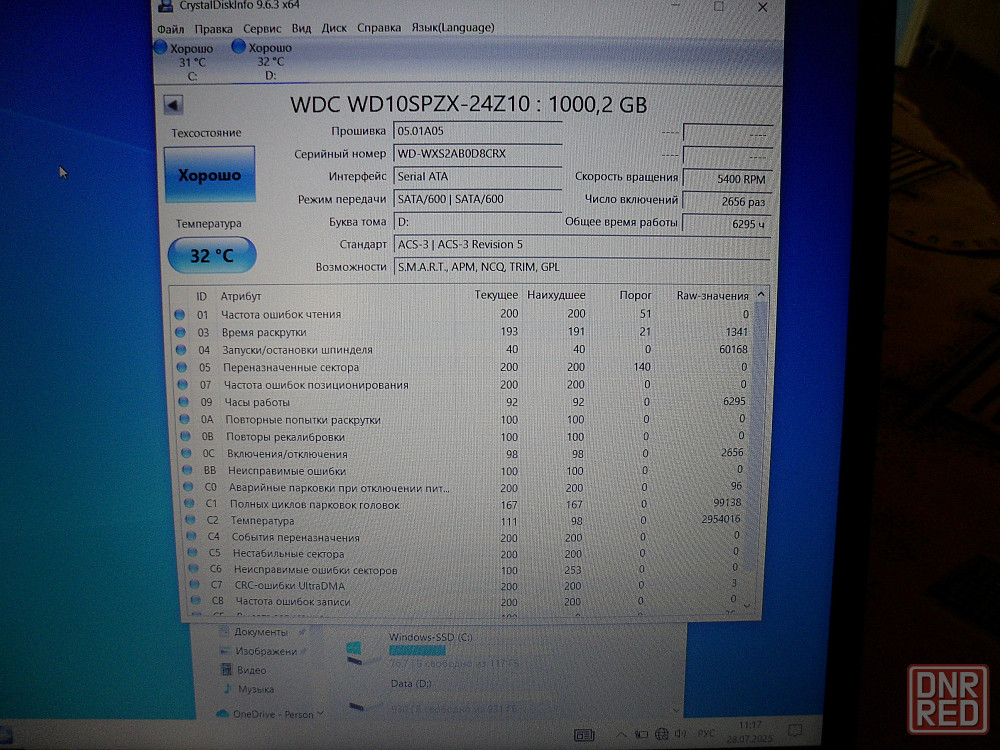
Task: Open the Справка menu
Action: (x=379, y=27)
